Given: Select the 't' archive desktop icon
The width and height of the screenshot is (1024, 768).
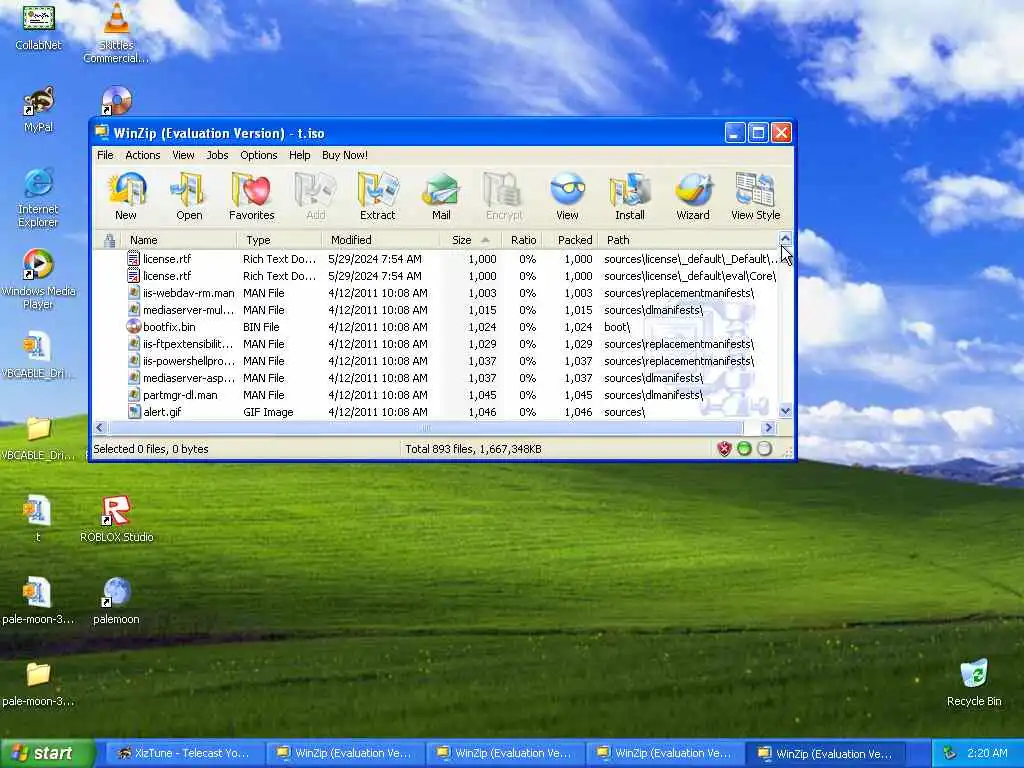Looking at the screenshot, I should (x=37, y=519).
